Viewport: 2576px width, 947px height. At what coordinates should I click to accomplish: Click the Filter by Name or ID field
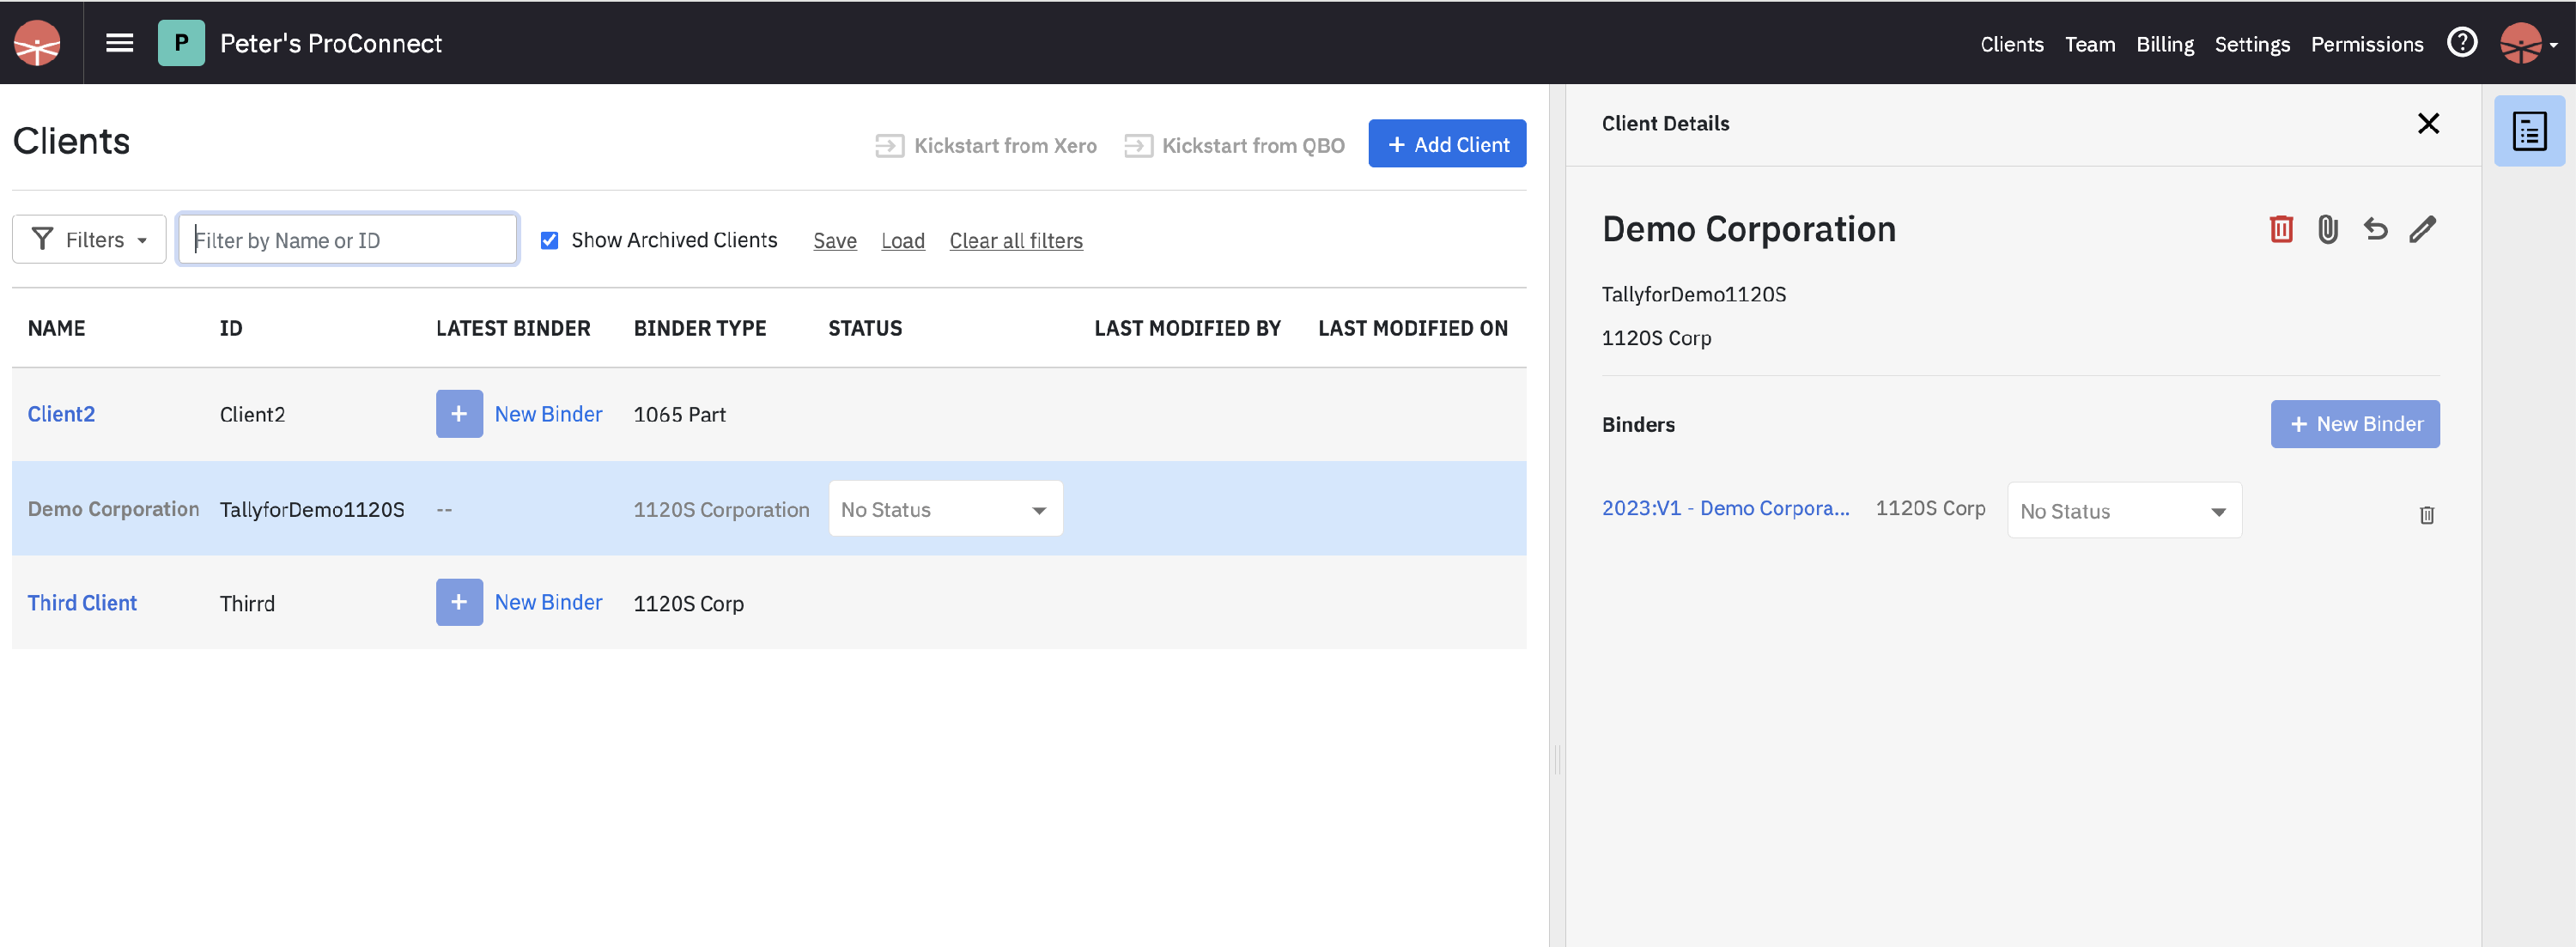[x=347, y=240]
